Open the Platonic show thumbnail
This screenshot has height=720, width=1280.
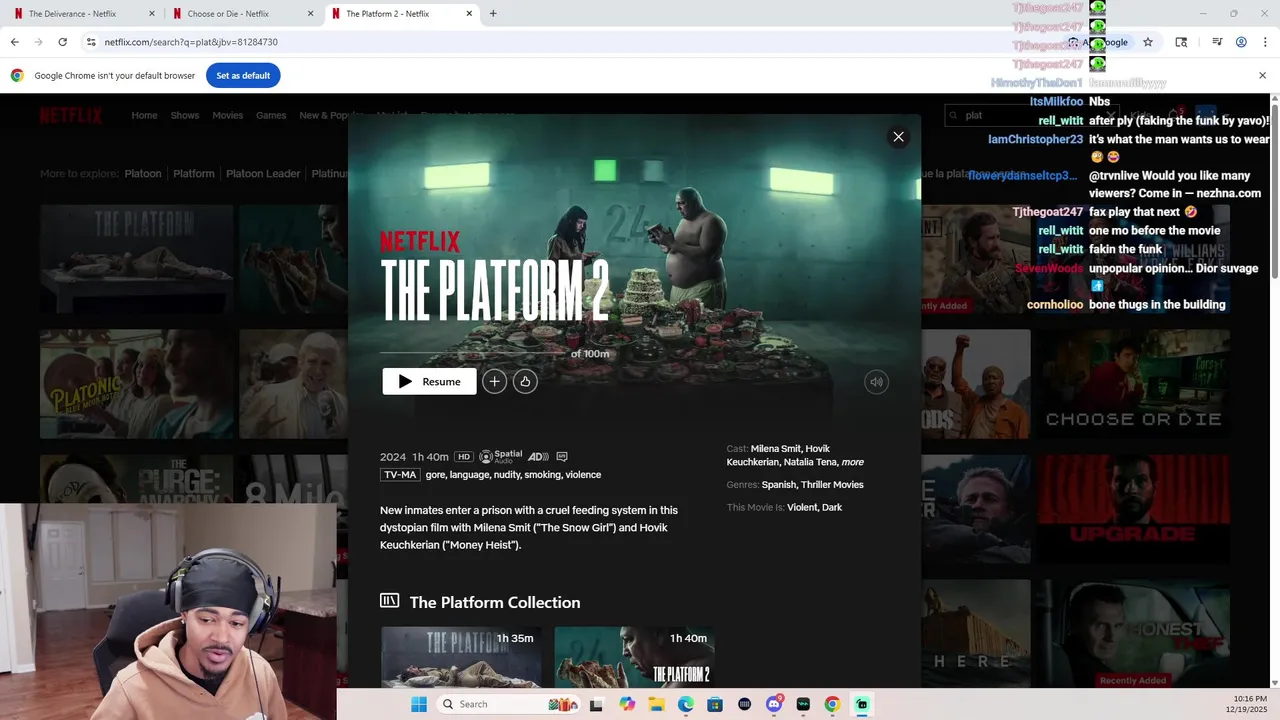(x=136, y=384)
